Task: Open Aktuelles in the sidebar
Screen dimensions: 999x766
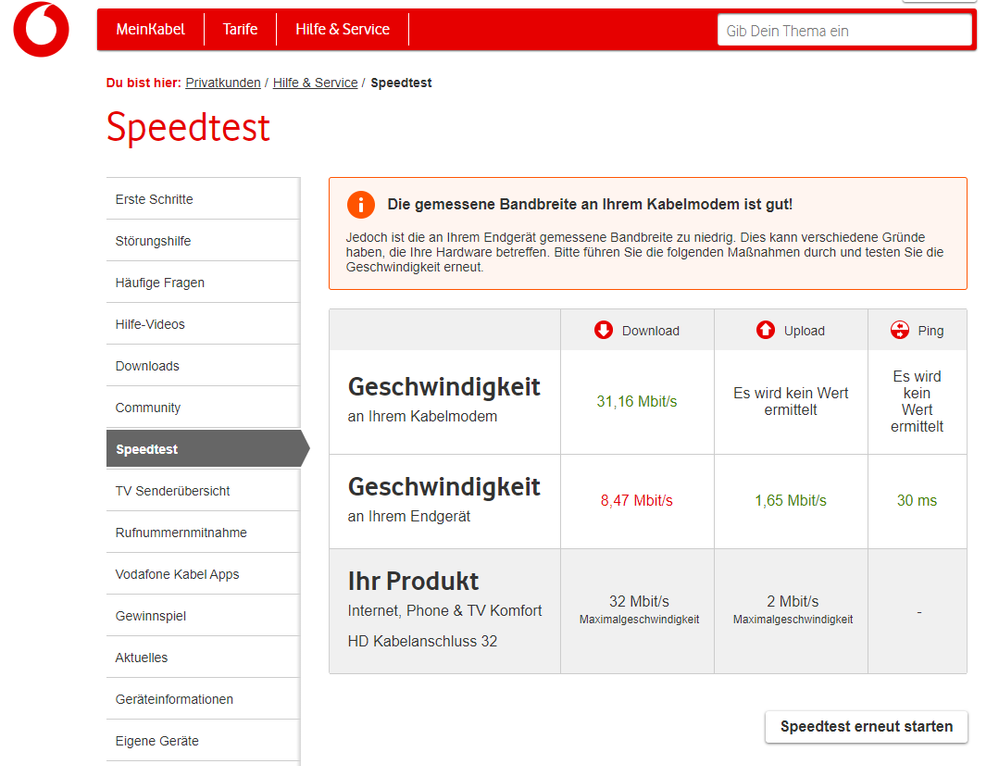Action: [203, 658]
